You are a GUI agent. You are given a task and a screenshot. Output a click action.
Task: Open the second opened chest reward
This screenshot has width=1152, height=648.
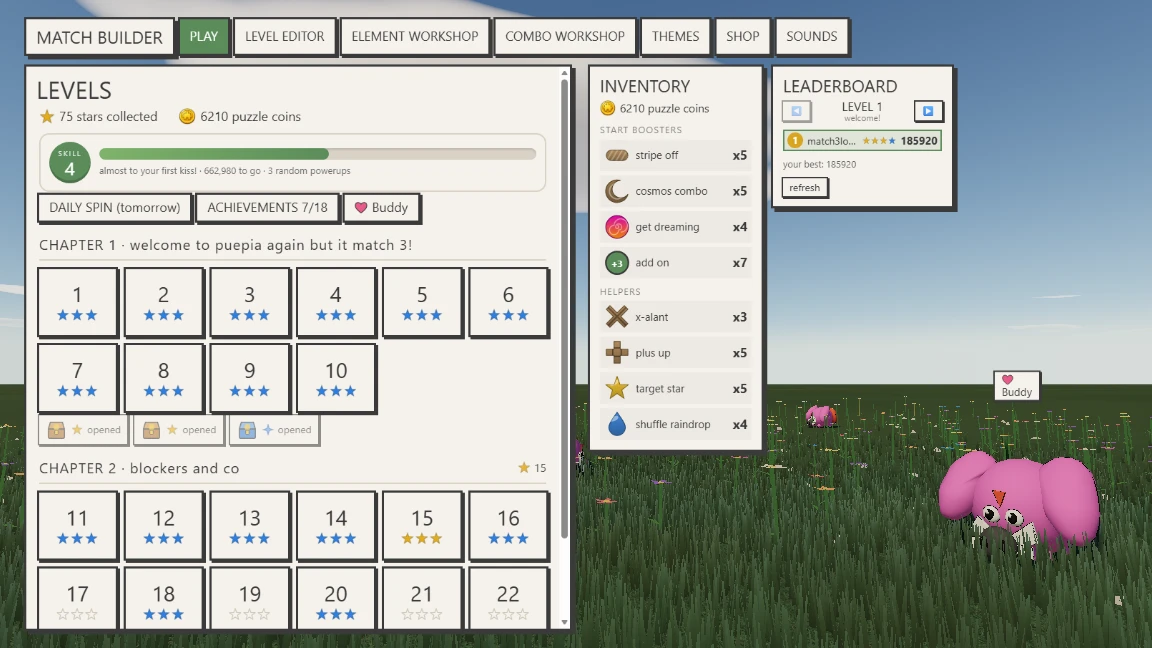[x=179, y=430]
